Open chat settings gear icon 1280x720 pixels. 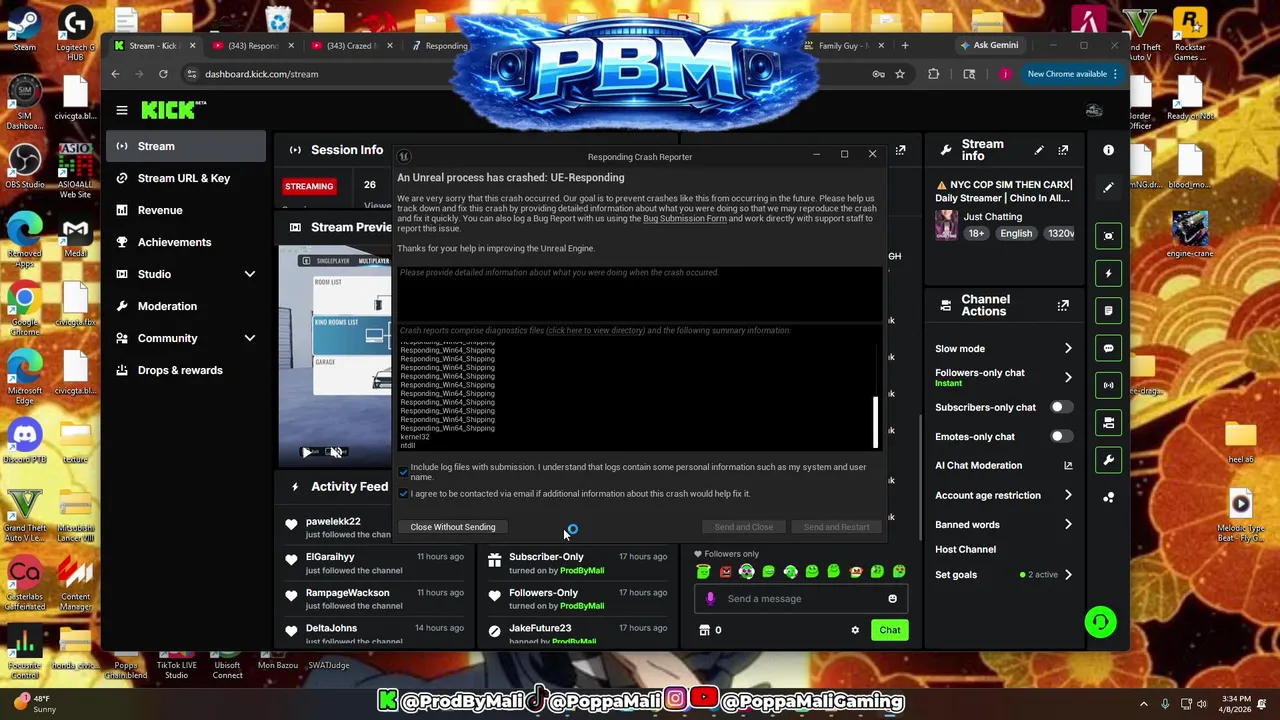click(855, 630)
